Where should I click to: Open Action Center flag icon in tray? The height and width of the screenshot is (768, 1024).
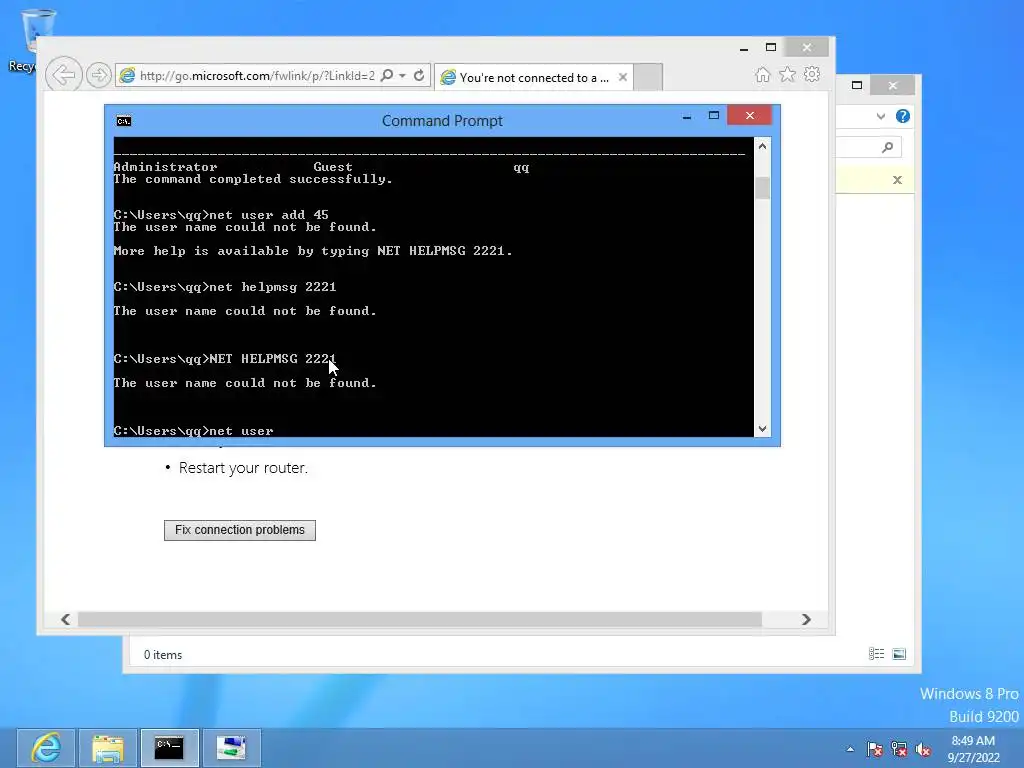tap(875, 749)
